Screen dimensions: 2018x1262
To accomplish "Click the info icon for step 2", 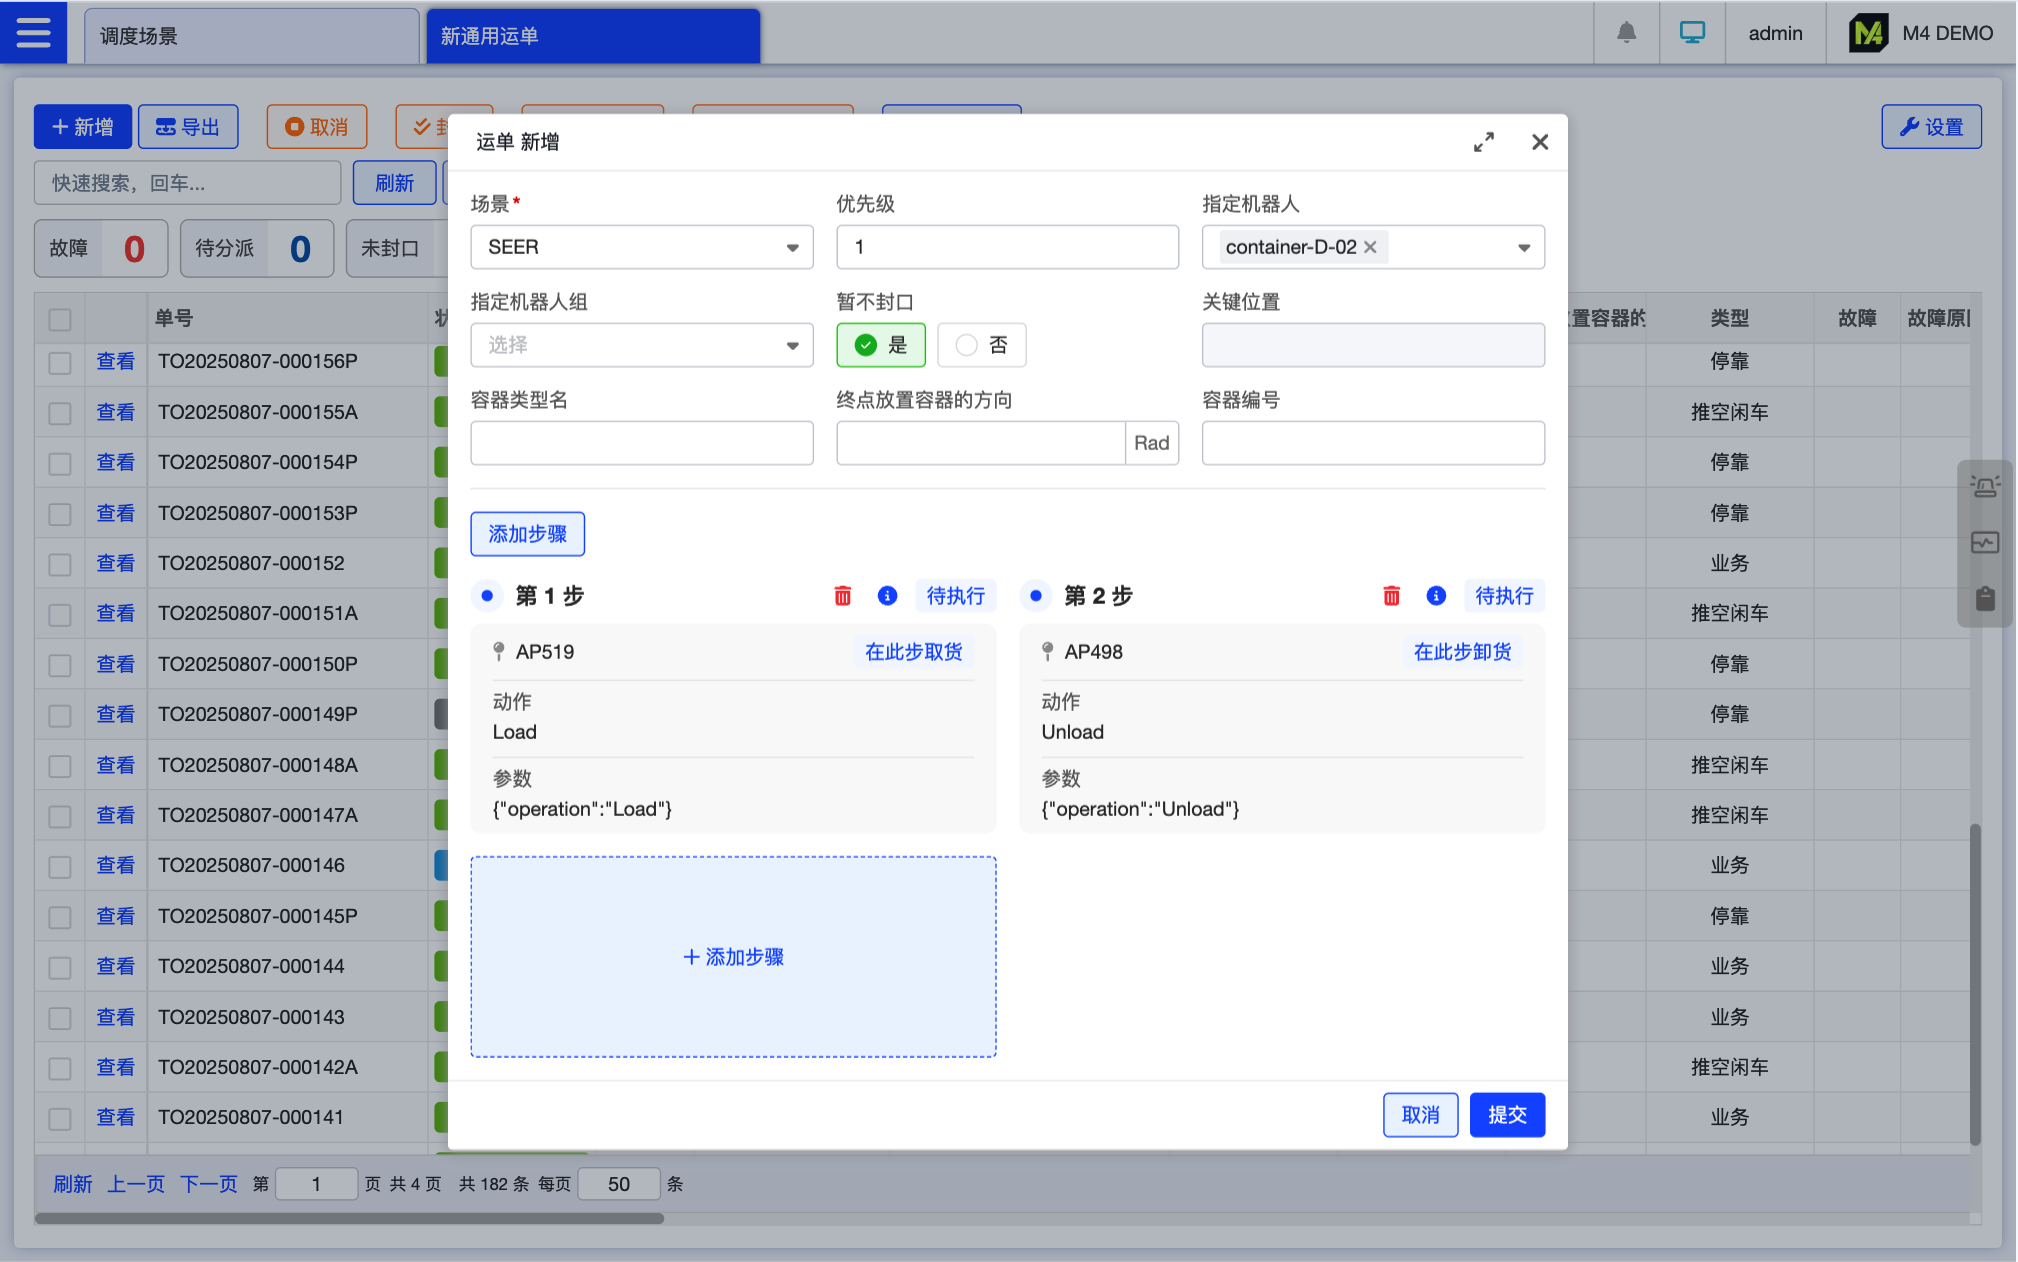I will (1436, 596).
